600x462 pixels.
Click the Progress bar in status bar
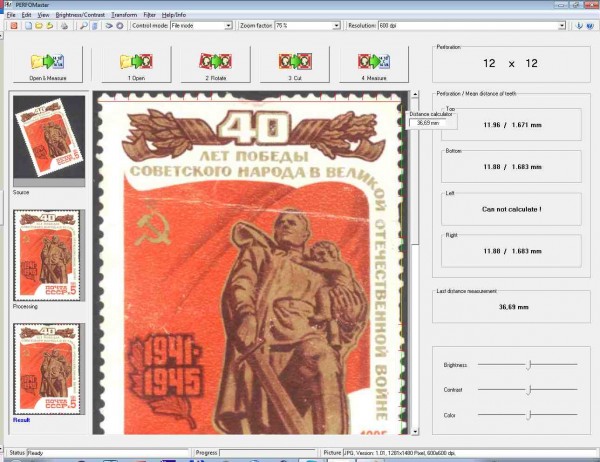[268, 453]
